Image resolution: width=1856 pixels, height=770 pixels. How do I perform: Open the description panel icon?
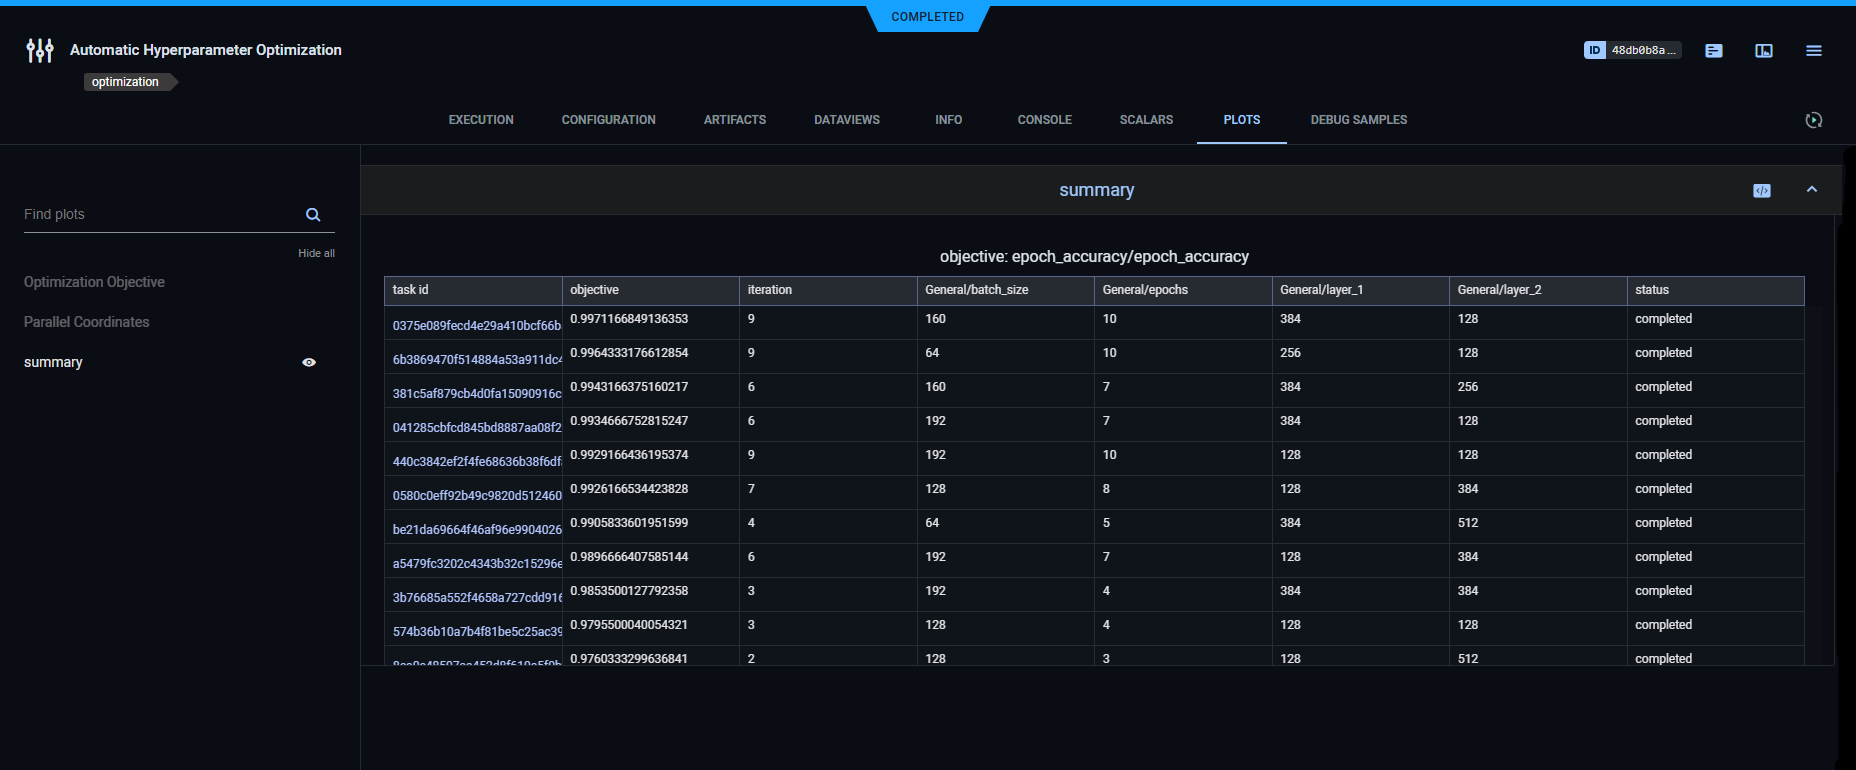(x=1713, y=51)
